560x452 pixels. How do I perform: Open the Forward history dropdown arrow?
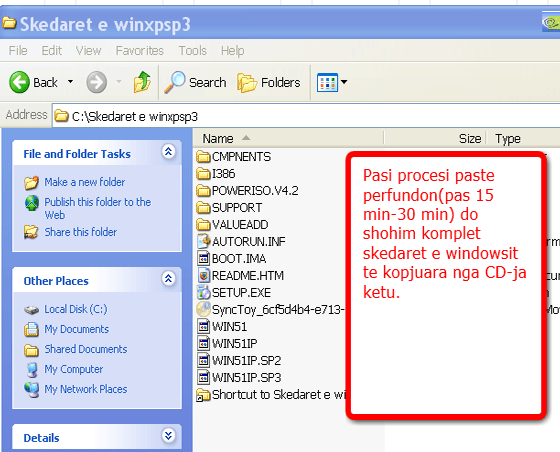coord(119,82)
